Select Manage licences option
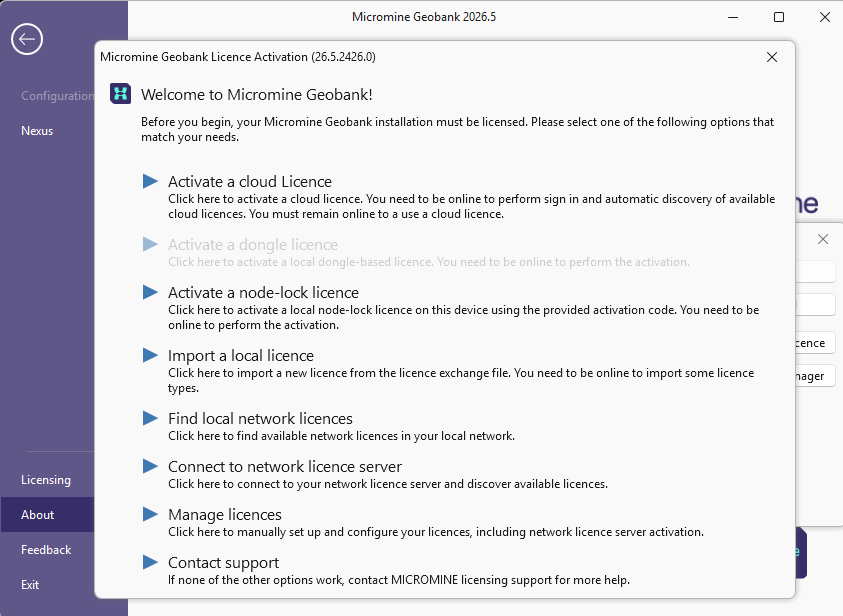 pyautogui.click(x=225, y=514)
